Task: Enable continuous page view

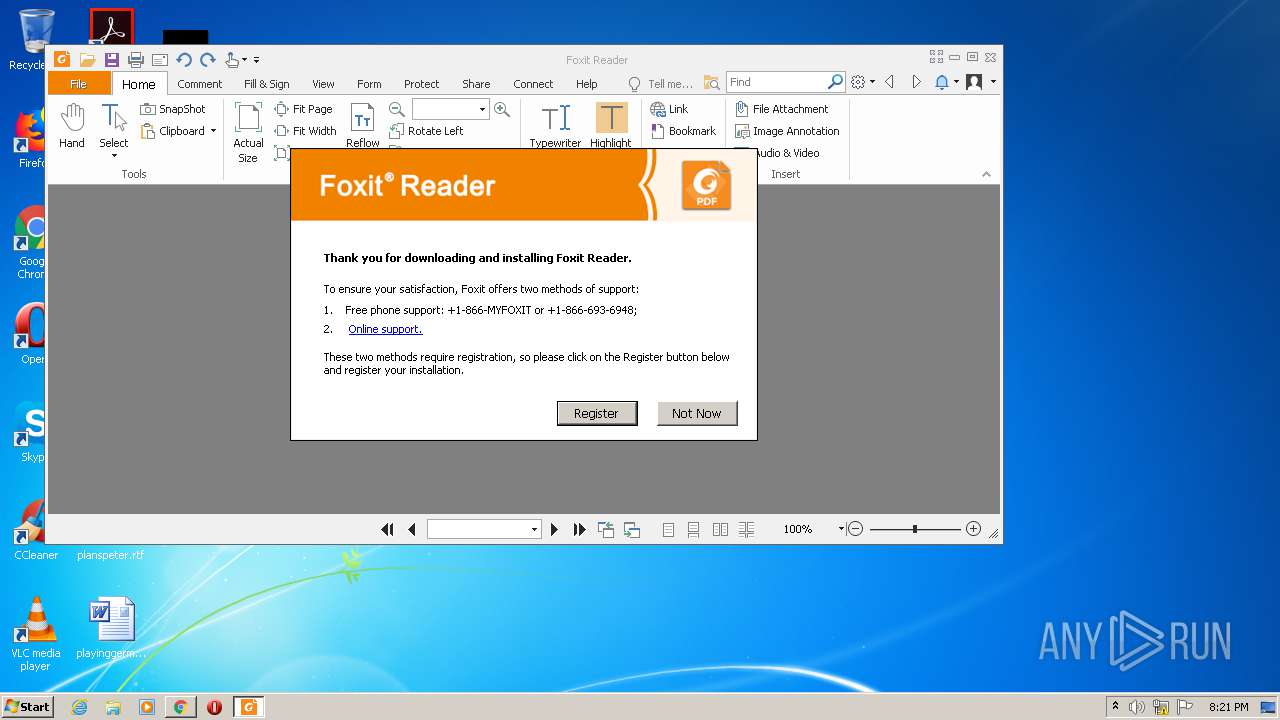Action: click(693, 529)
